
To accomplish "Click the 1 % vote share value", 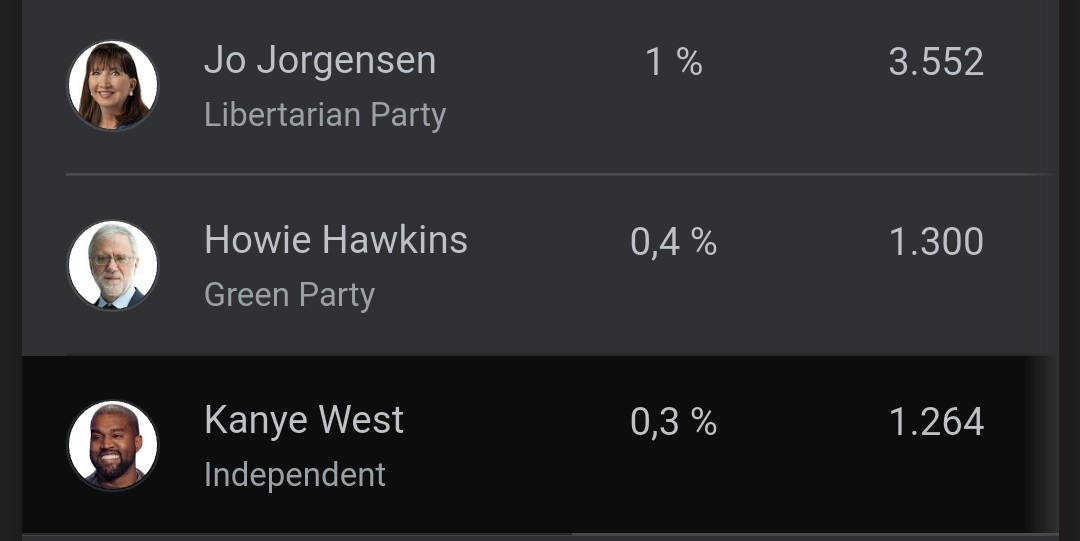I will [x=674, y=63].
